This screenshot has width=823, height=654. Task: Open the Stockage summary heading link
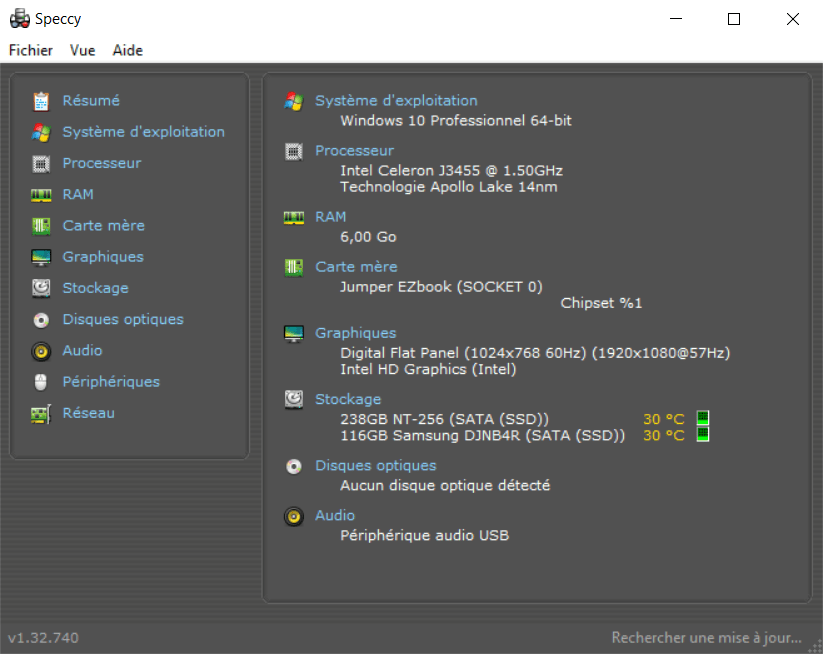click(348, 399)
